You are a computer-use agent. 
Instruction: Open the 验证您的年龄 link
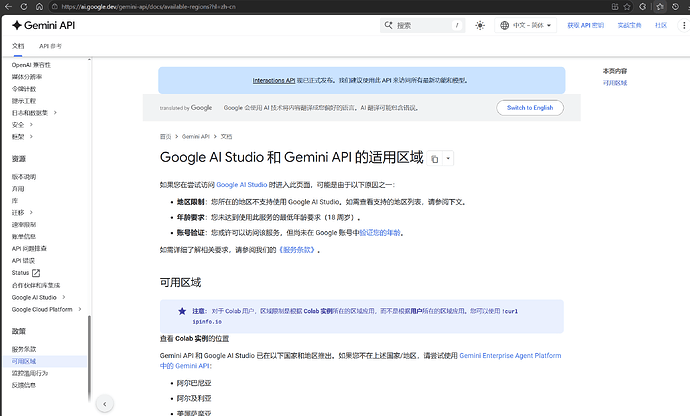tap(380, 233)
